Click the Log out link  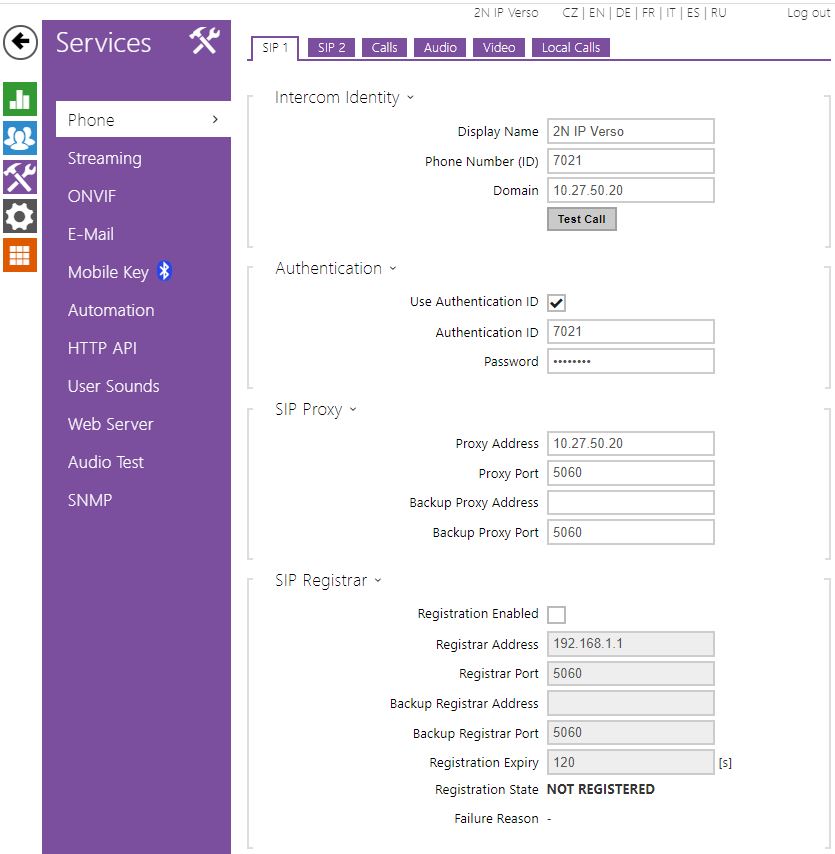click(808, 13)
